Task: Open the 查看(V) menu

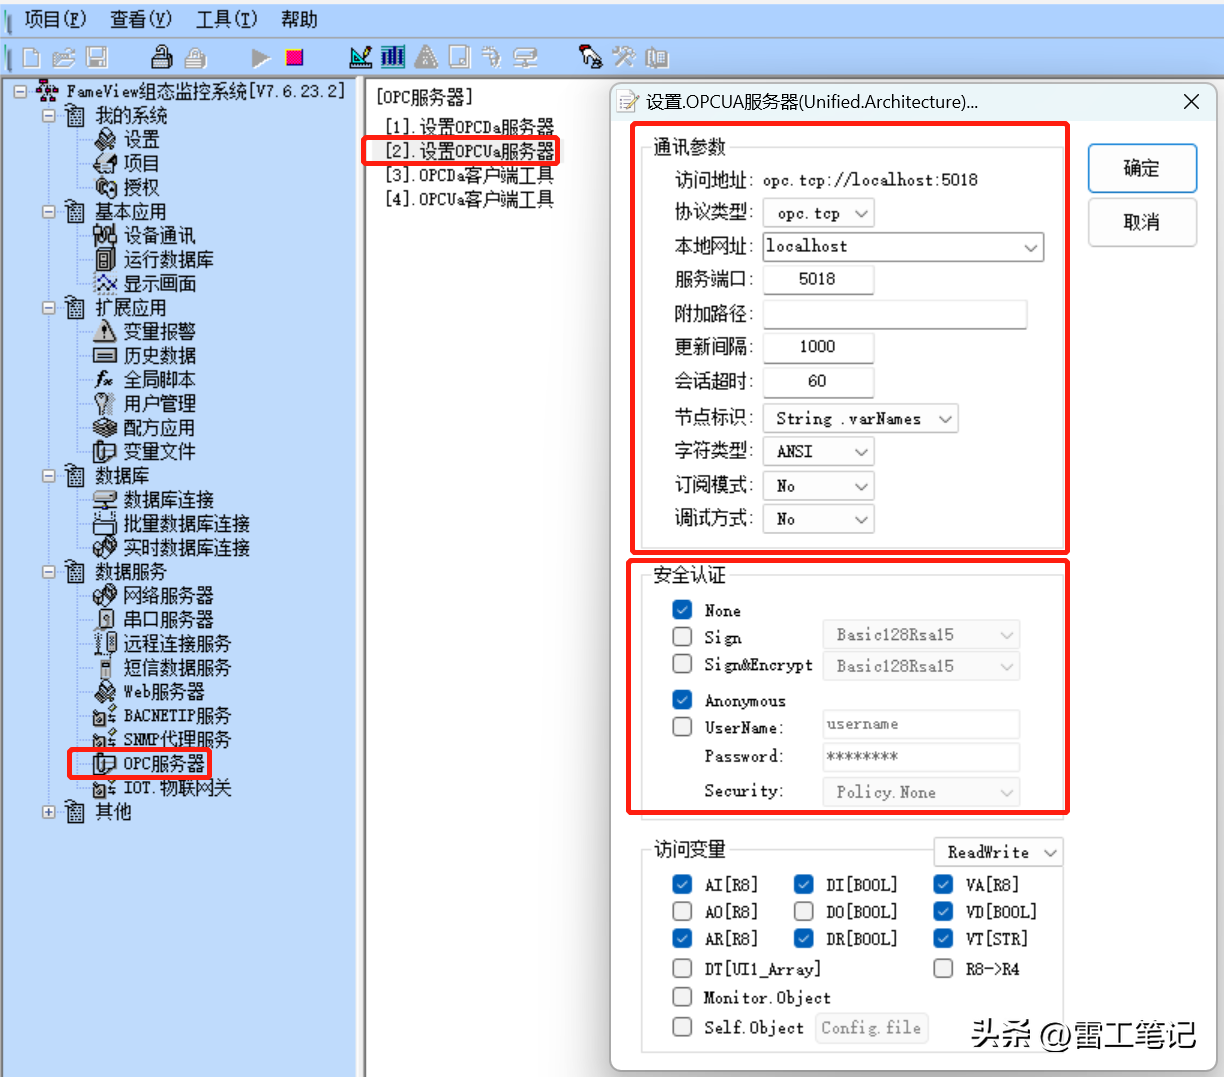Action: click(140, 19)
